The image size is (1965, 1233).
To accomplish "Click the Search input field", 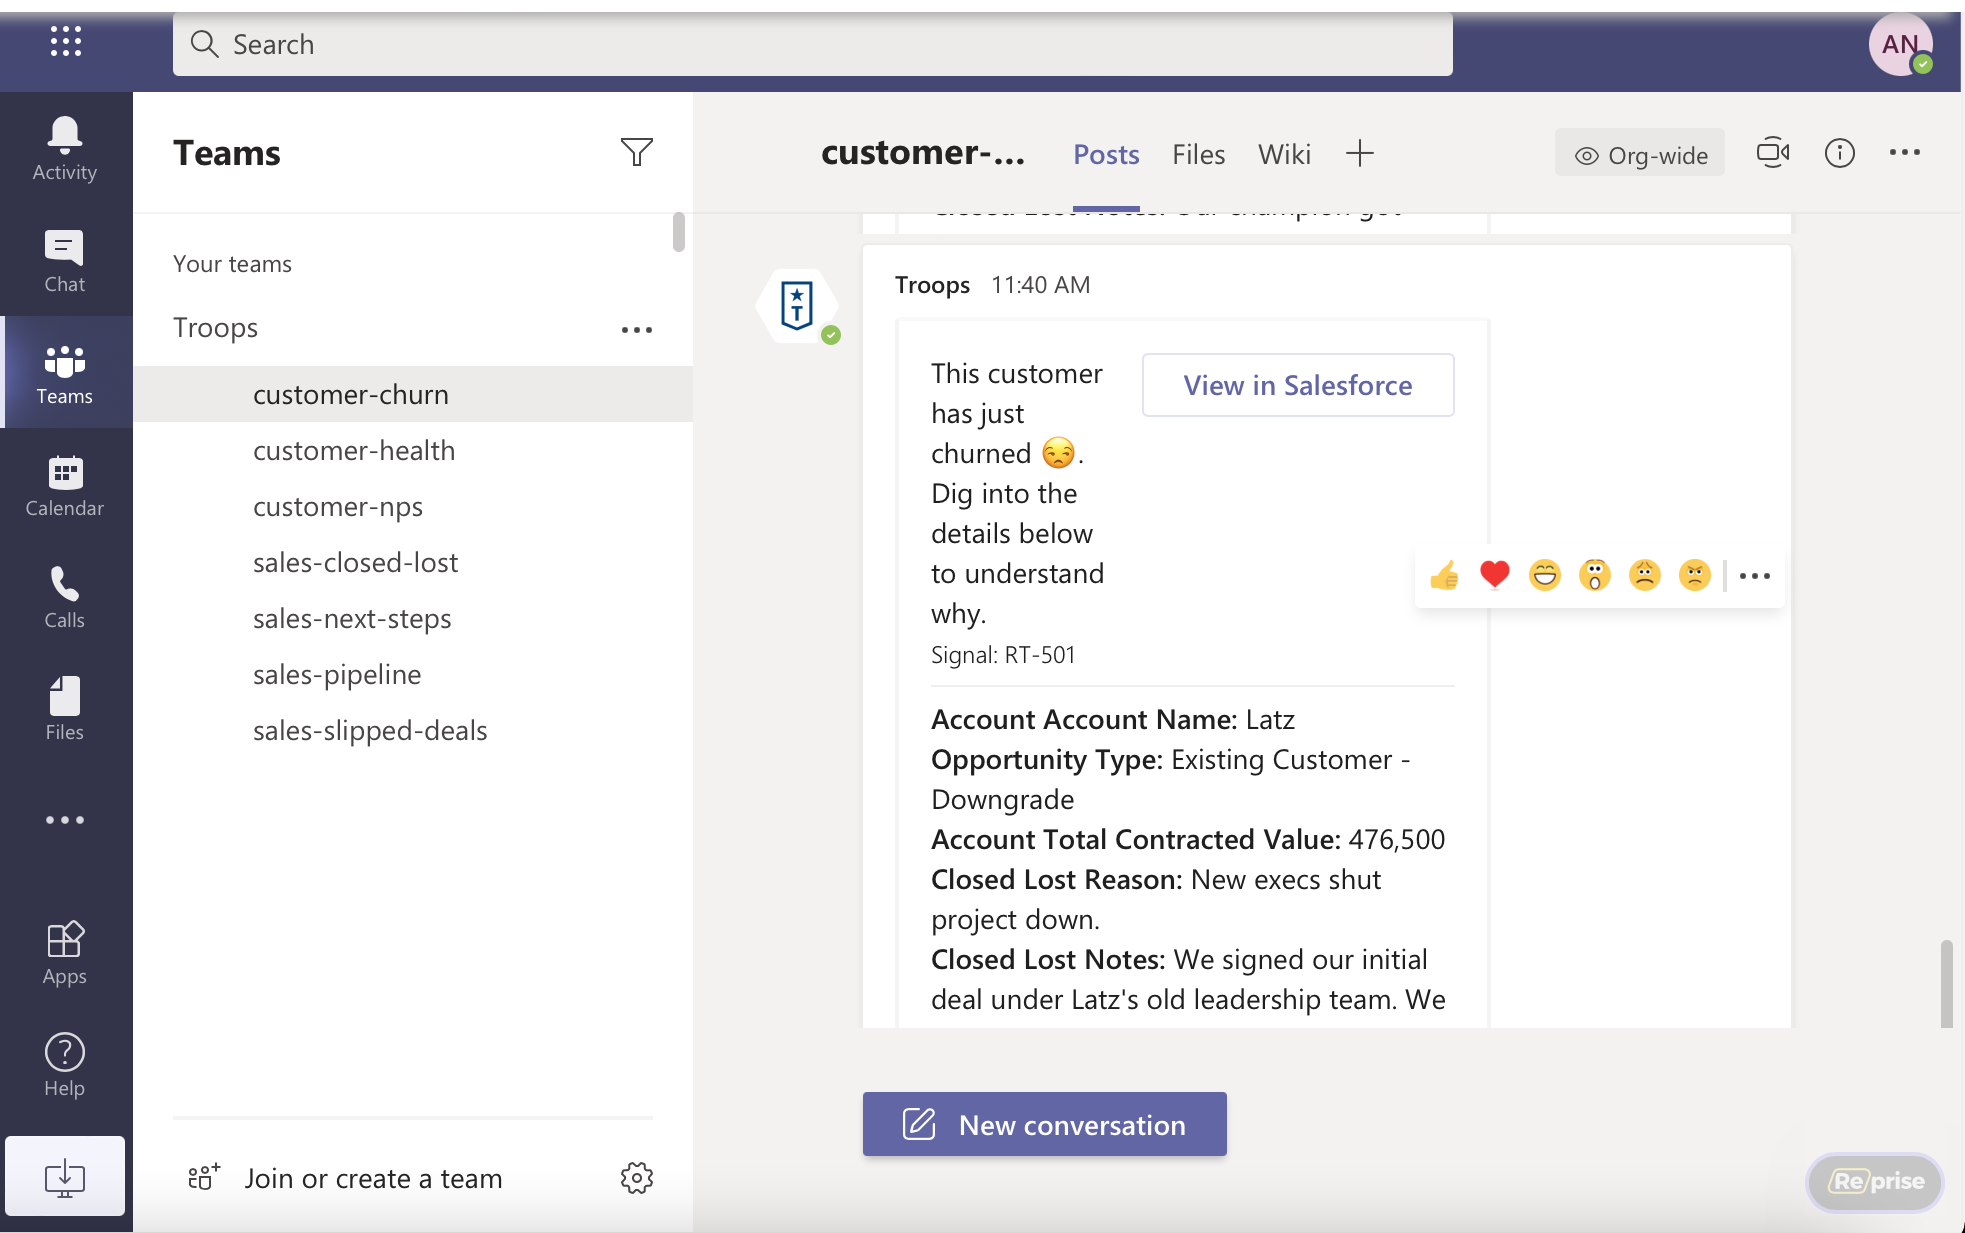I will (x=813, y=44).
